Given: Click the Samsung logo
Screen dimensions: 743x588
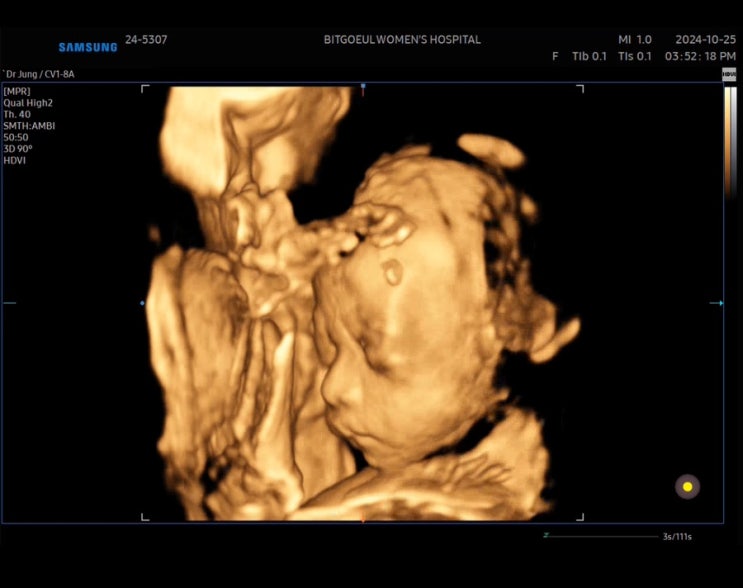Looking at the screenshot, I should 88,47.
